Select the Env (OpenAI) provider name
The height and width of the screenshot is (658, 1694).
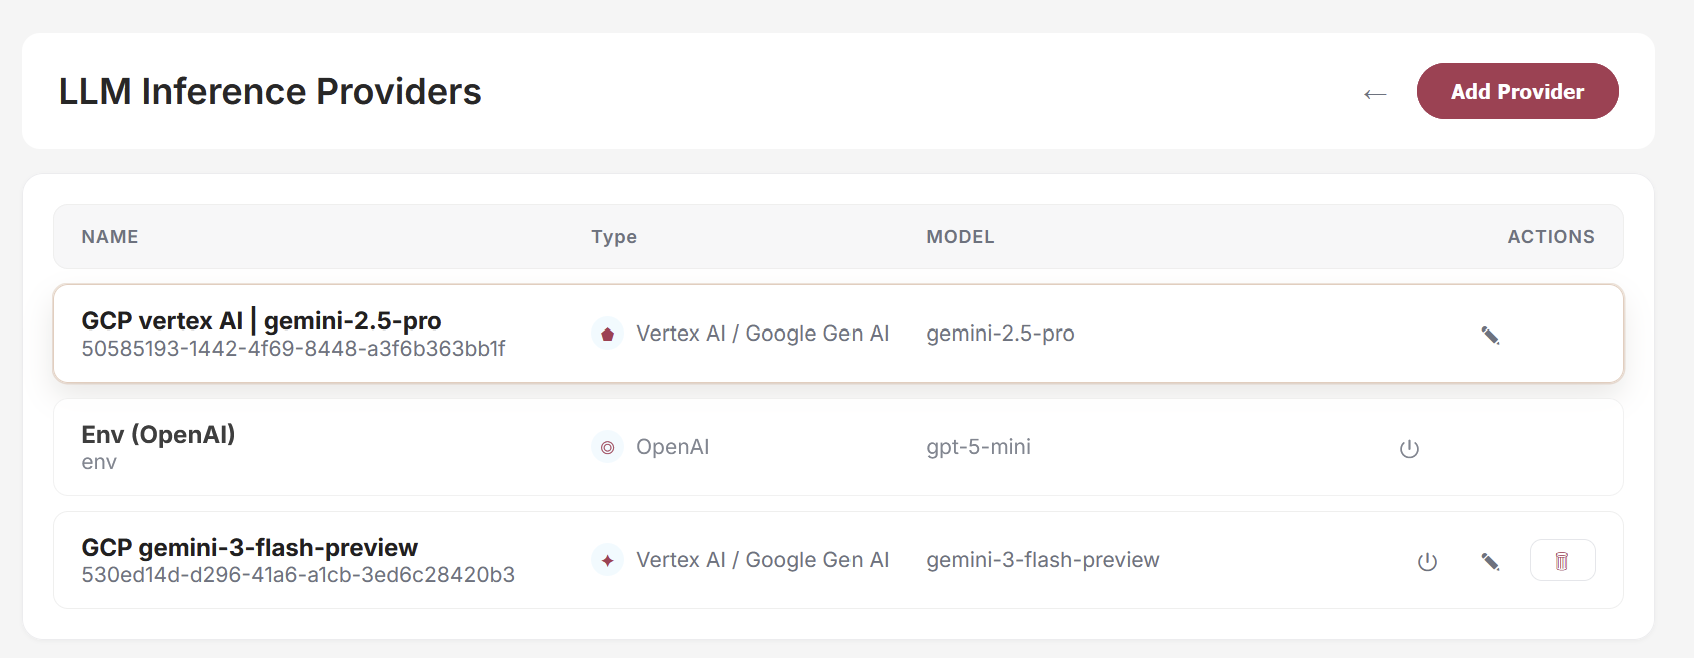[x=158, y=434]
